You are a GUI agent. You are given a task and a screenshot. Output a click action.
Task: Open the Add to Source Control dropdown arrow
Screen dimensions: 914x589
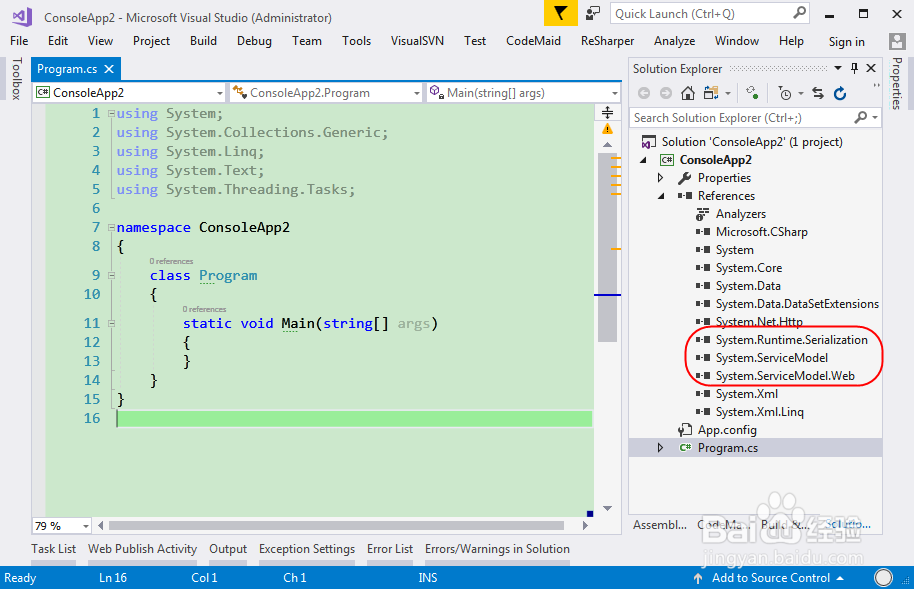pos(840,578)
